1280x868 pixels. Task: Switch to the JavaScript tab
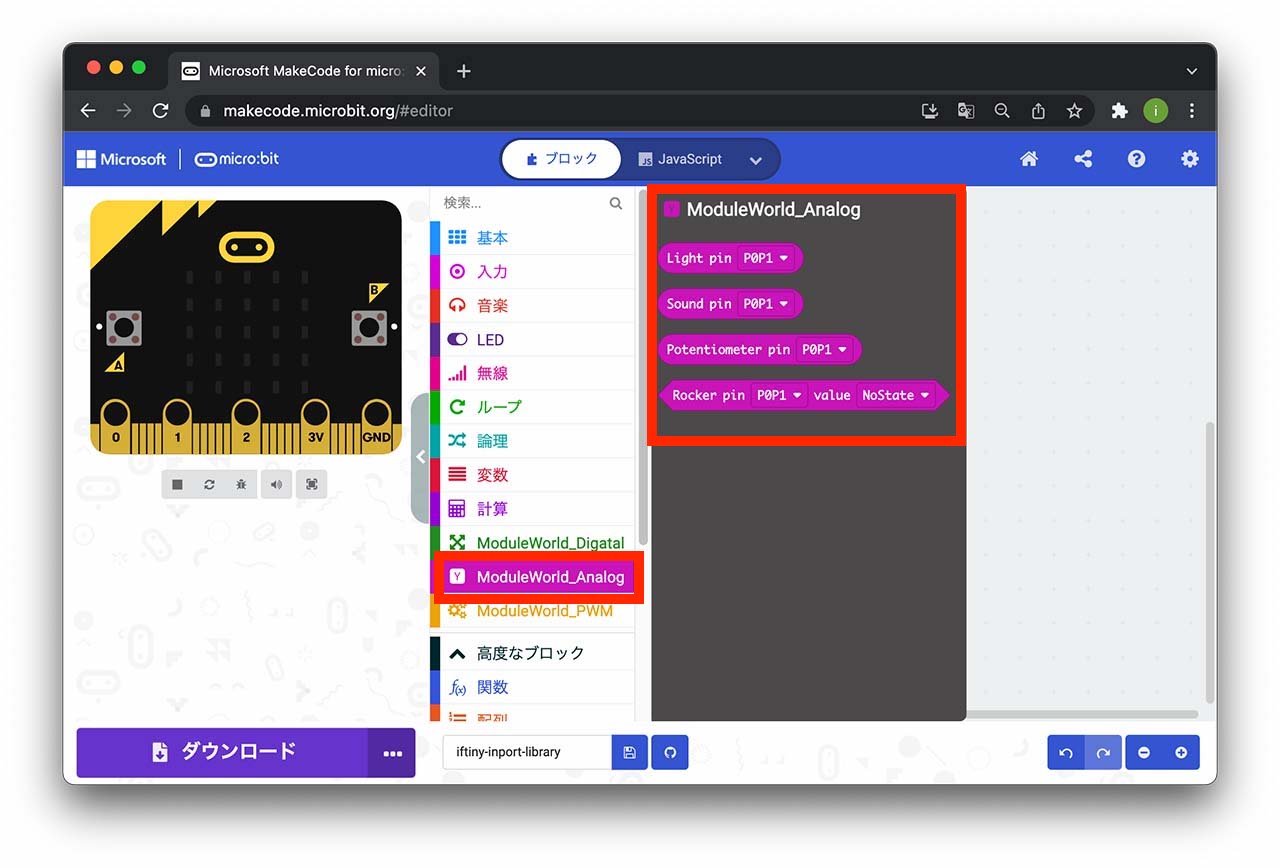coord(690,159)
